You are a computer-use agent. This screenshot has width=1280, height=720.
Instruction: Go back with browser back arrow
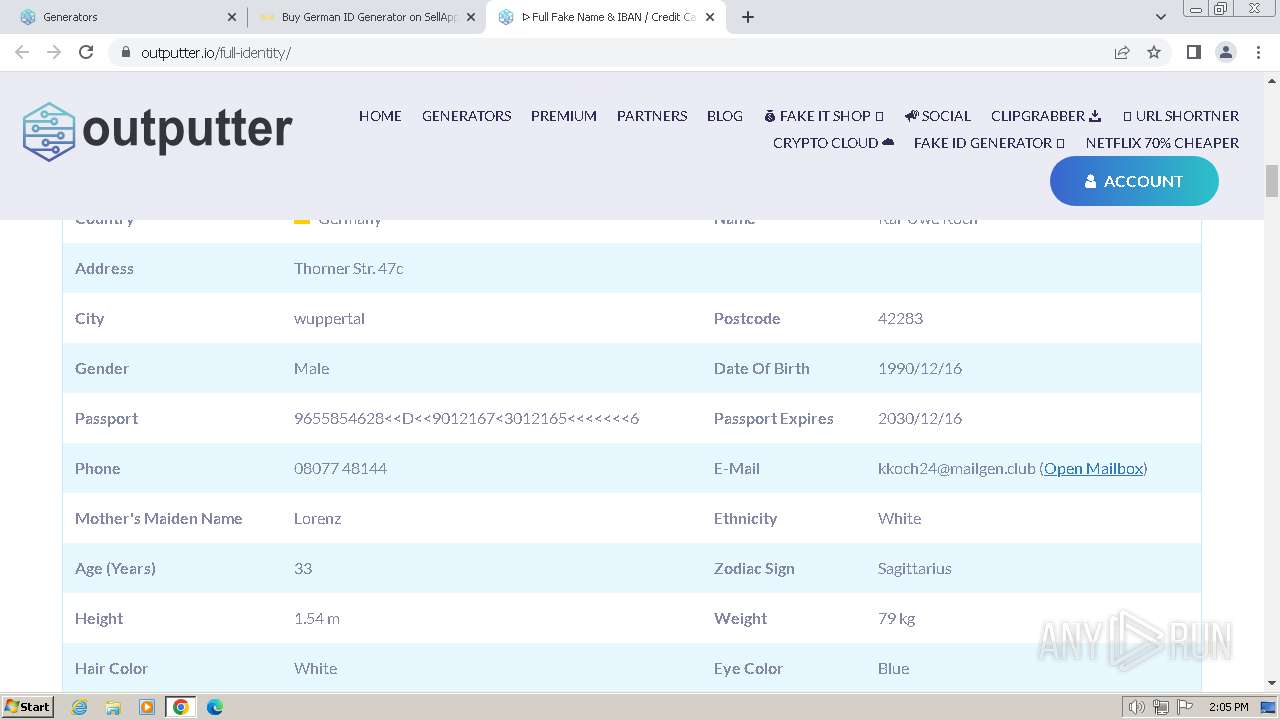tap(22, 52)
